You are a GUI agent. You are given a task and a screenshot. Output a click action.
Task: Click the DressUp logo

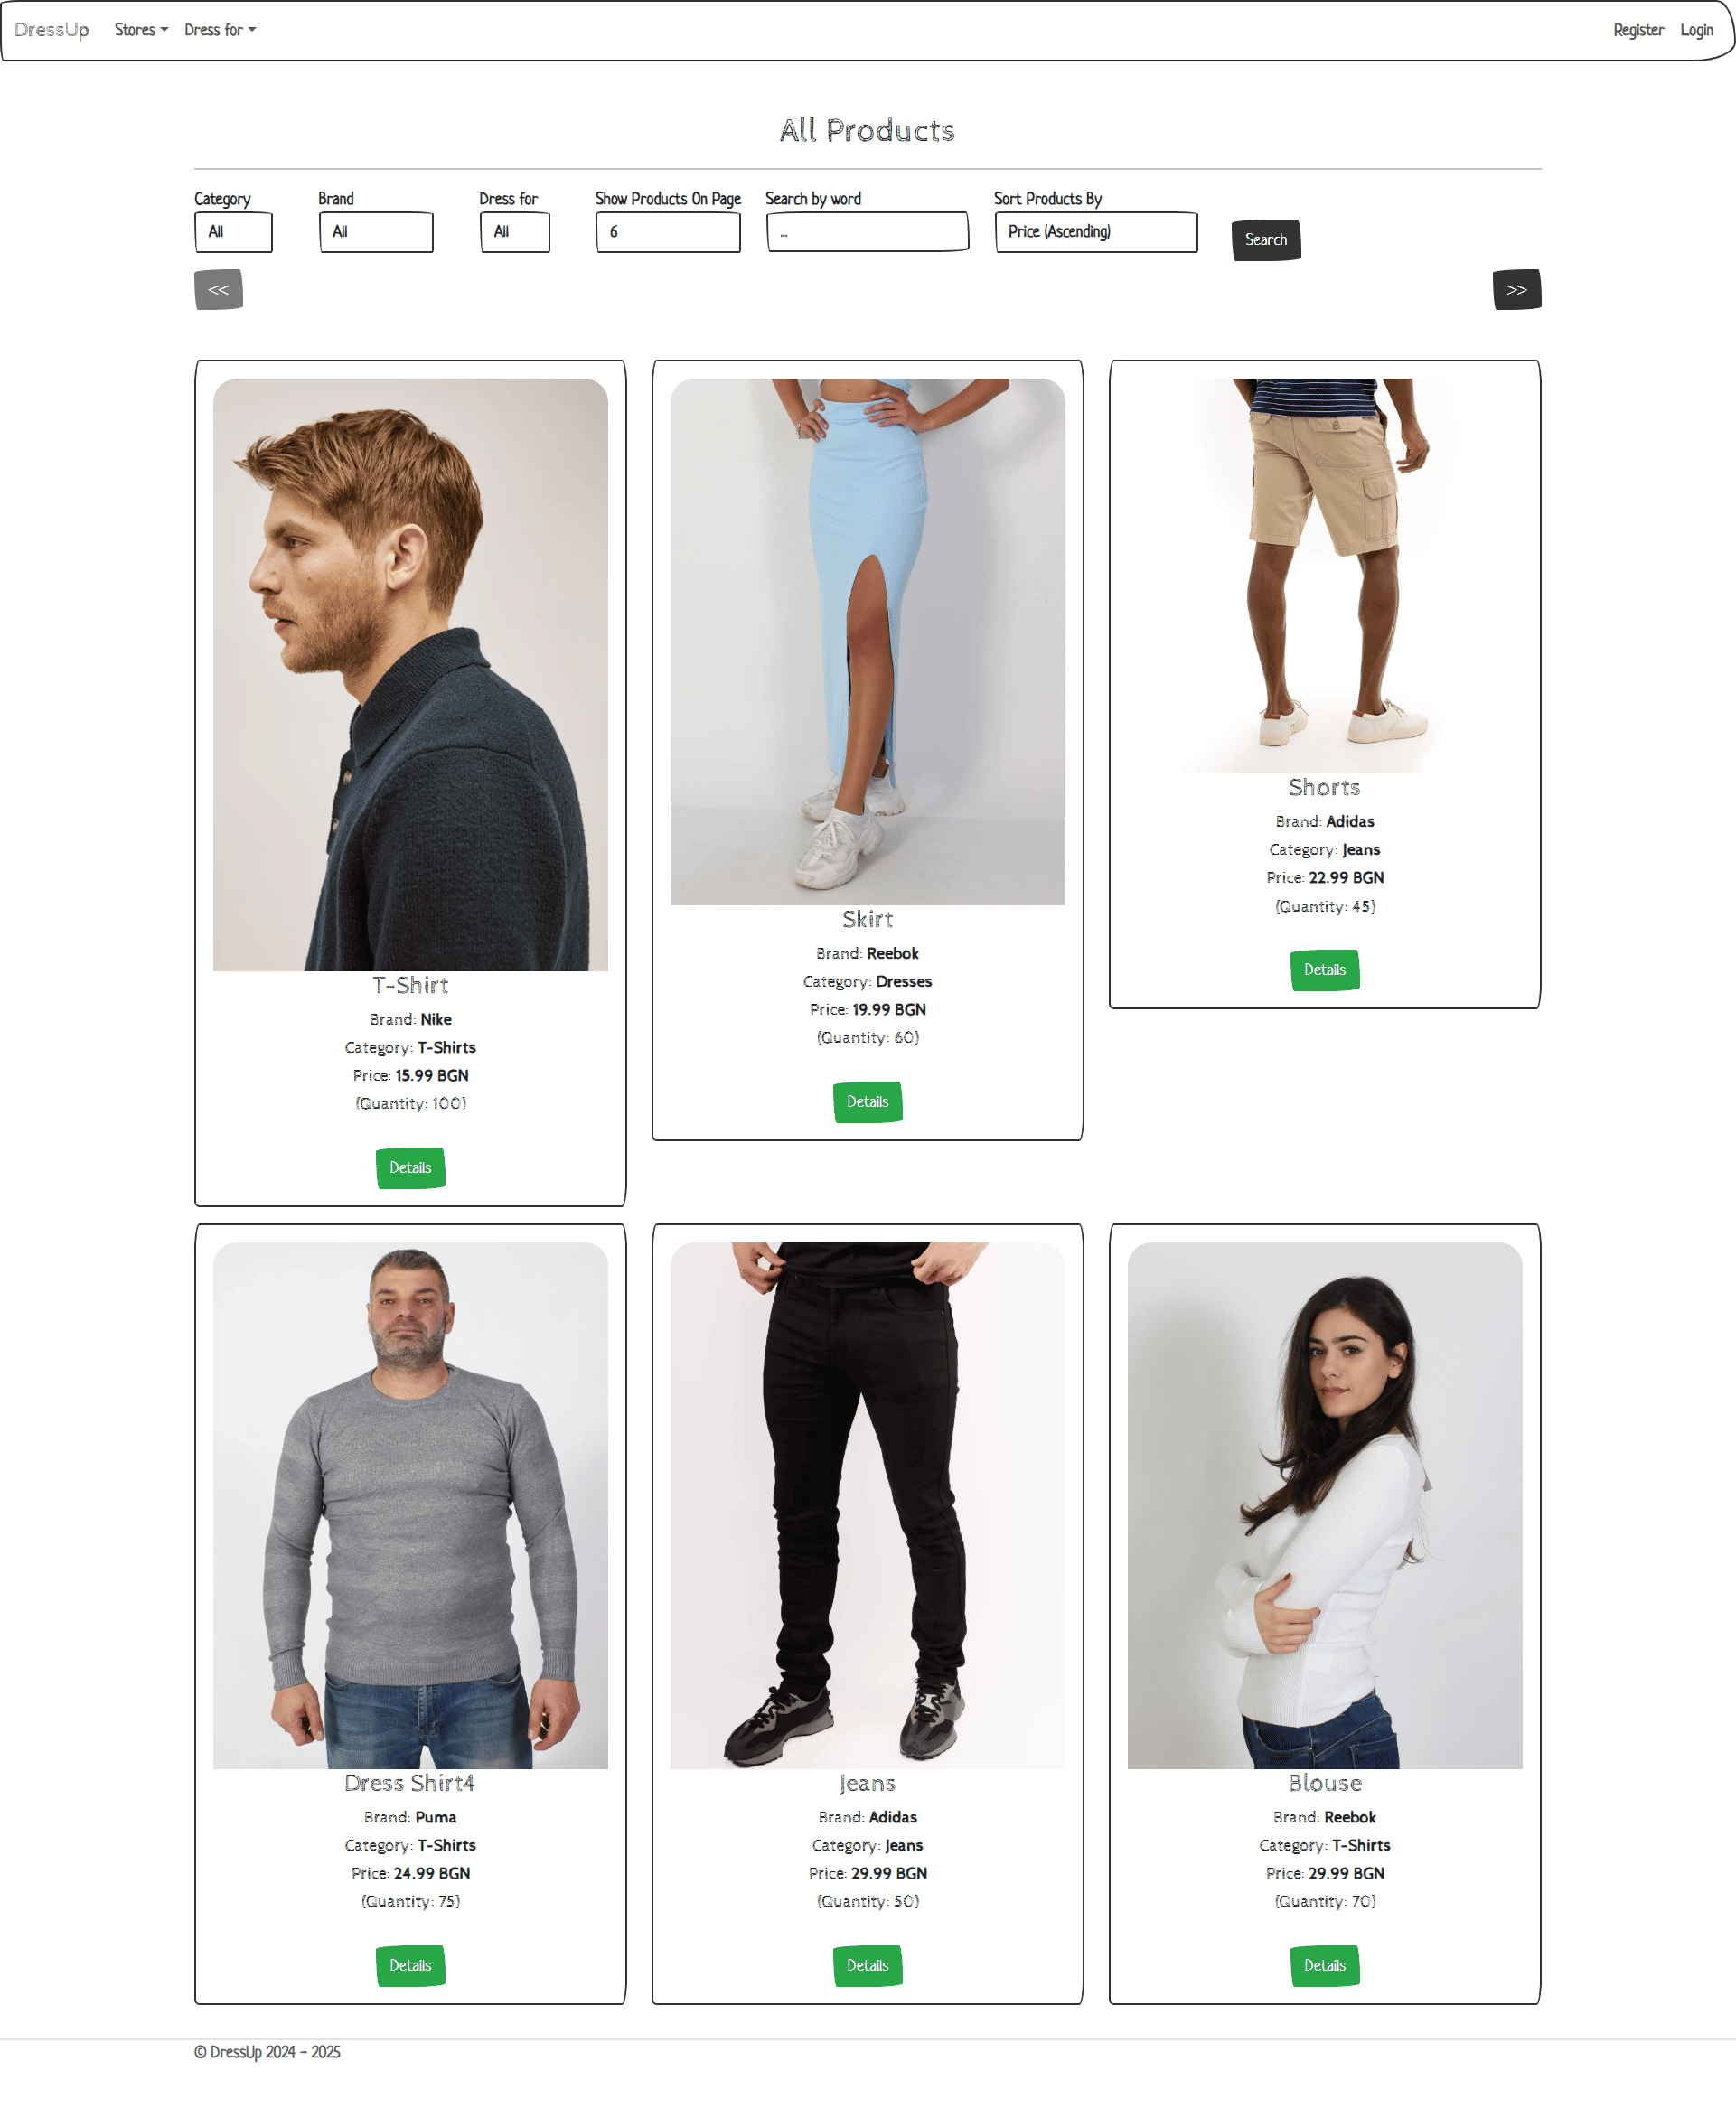(x=52, y=30)
